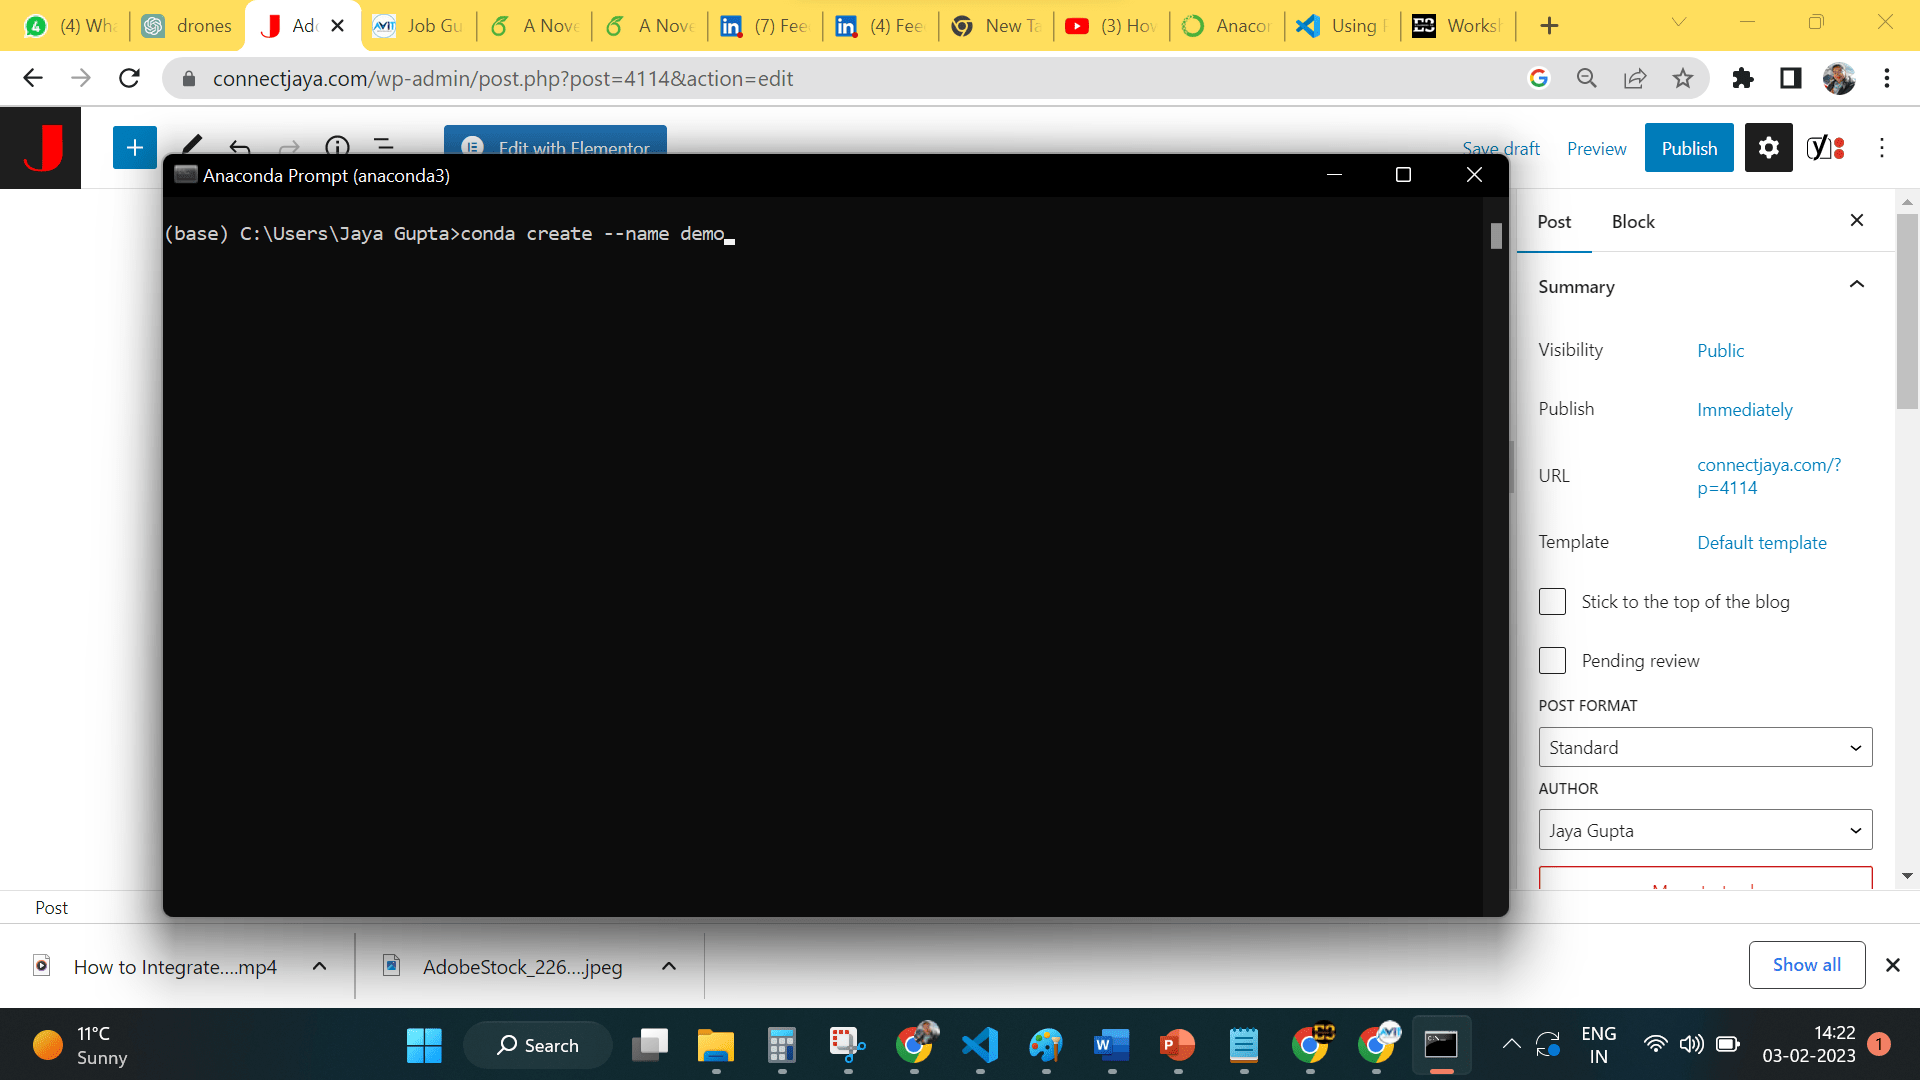This screenshot has width=1920, height=1080.
Task: Click the undo arrow icon
Action: (240, 147)
